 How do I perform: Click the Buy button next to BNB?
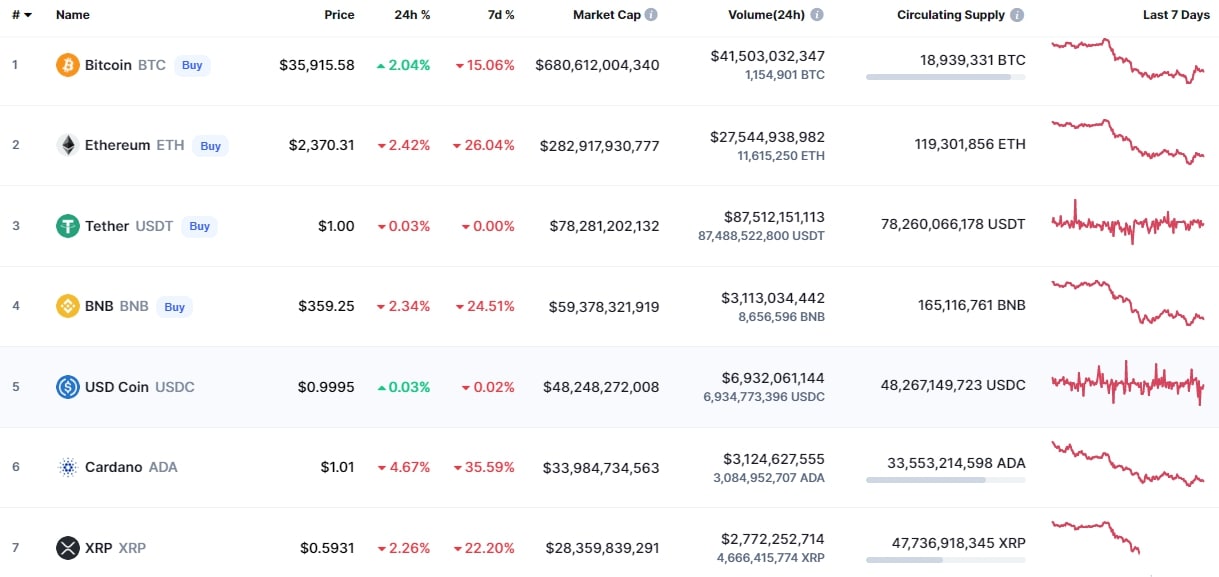[x=175, y=307]
